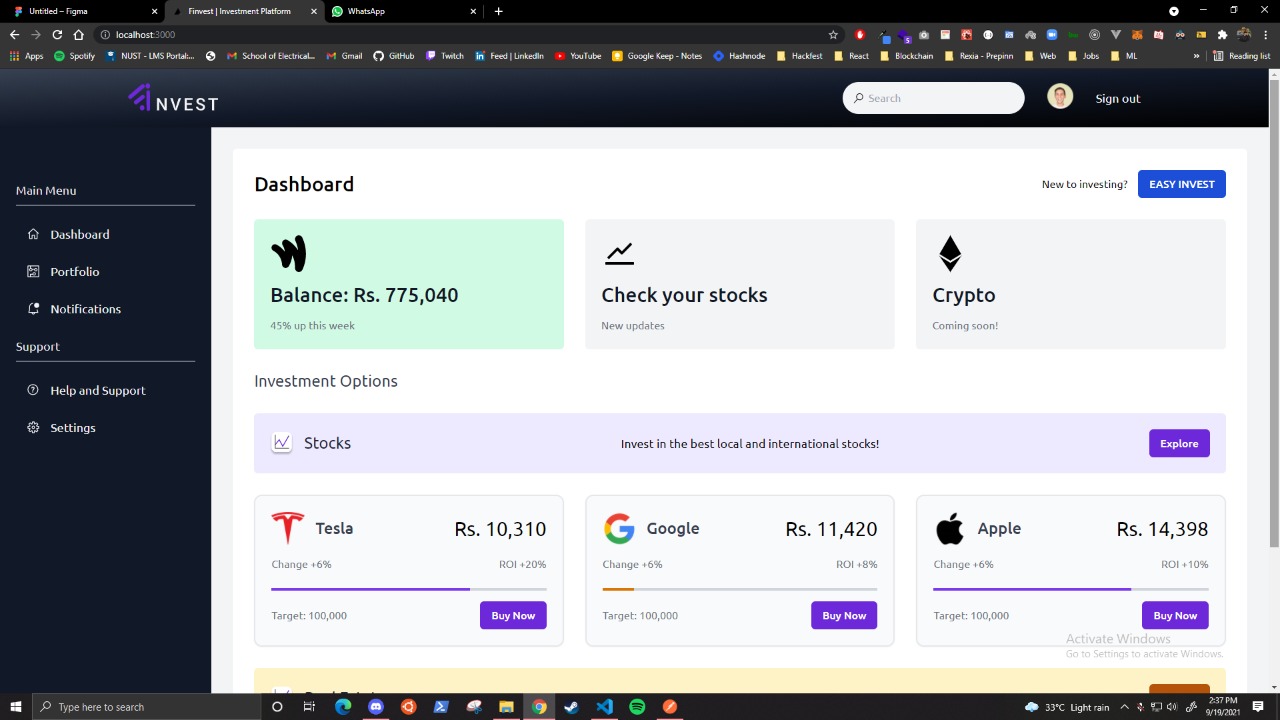The width and height of the screenshot is (1280, 720).
Task: Explore the Stocks investment options
Action: click(1179, 443)
